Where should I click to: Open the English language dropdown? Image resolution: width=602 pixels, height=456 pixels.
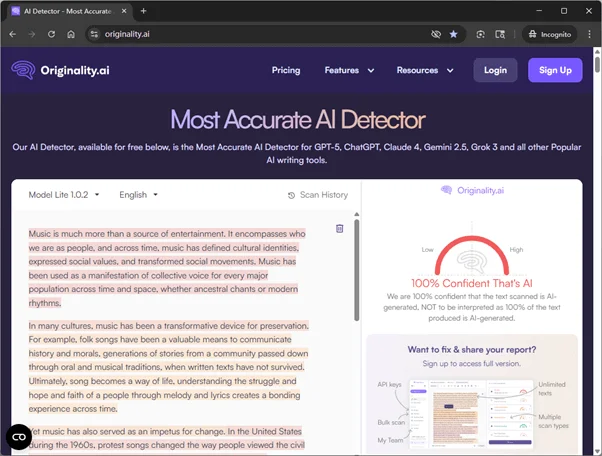point(138,195)
